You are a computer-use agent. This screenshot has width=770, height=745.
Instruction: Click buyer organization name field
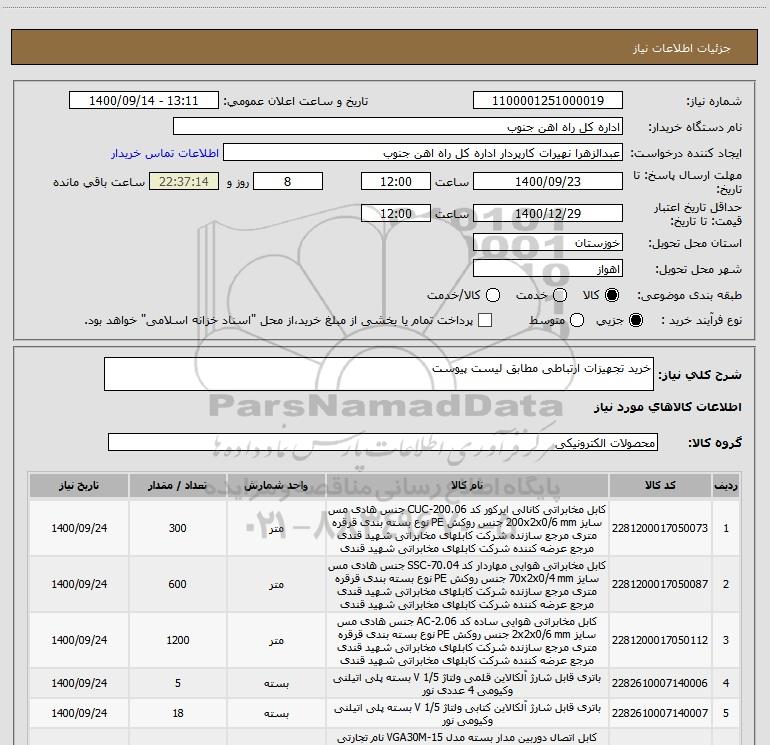tap(398, 126)
